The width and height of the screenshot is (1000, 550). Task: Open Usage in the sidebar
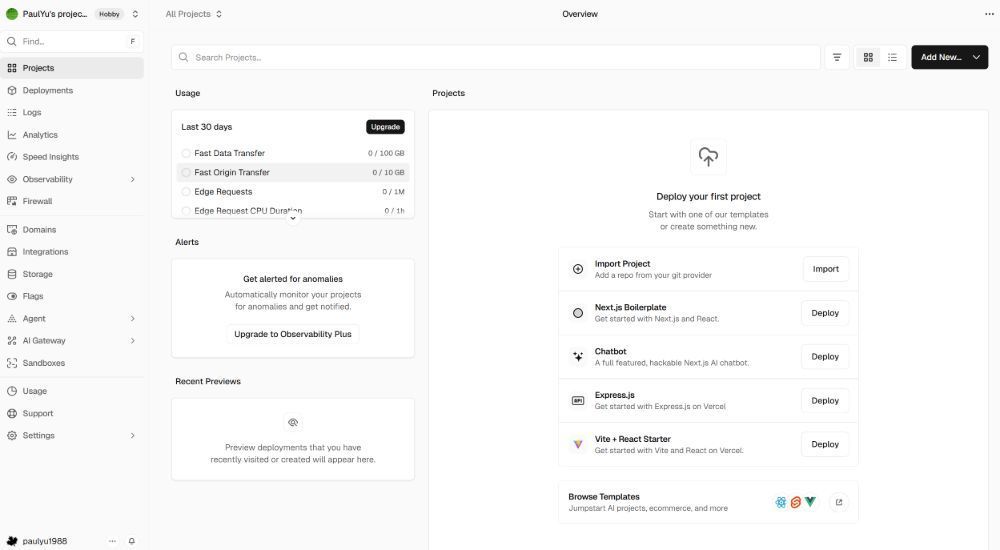(72, 391)
